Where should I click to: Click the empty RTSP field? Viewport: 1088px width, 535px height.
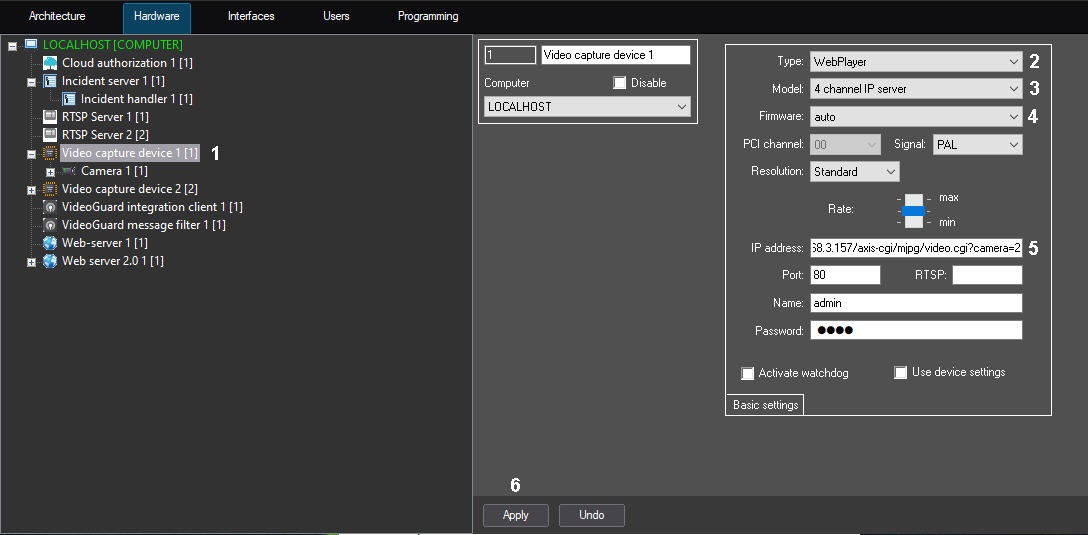click(x=987, y=275)
